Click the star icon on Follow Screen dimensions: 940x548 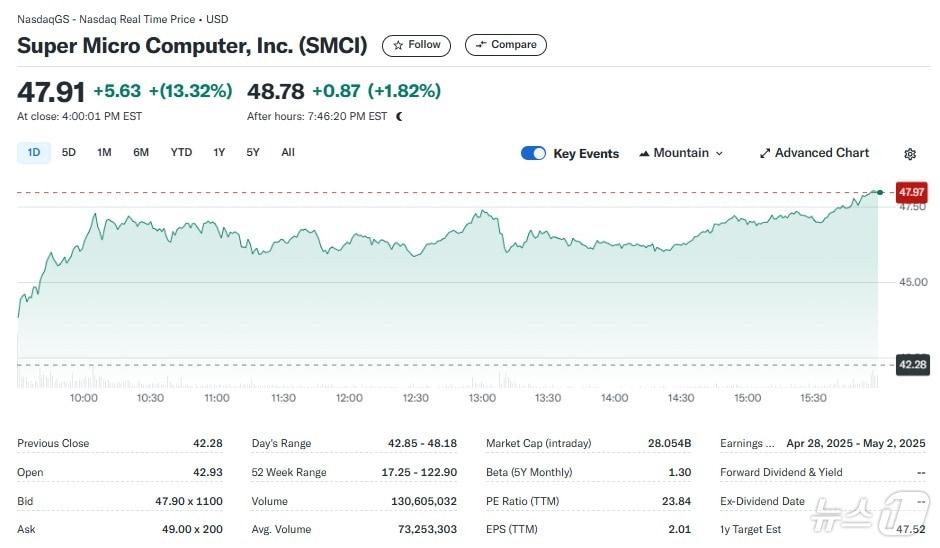tap(398, 45)
